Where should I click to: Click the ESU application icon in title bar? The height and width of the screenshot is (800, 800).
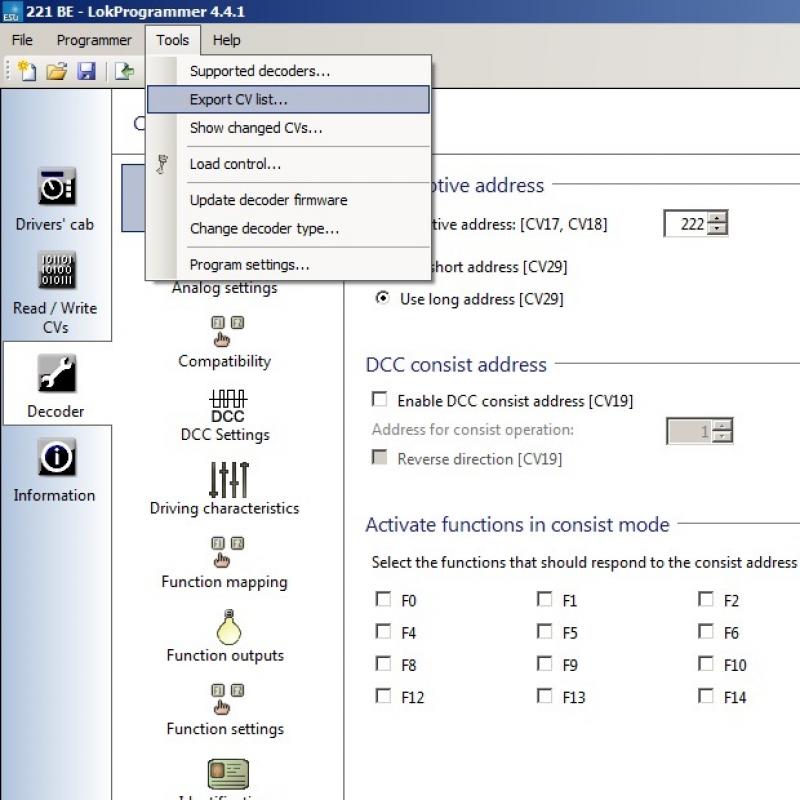(x=11, y=11)
